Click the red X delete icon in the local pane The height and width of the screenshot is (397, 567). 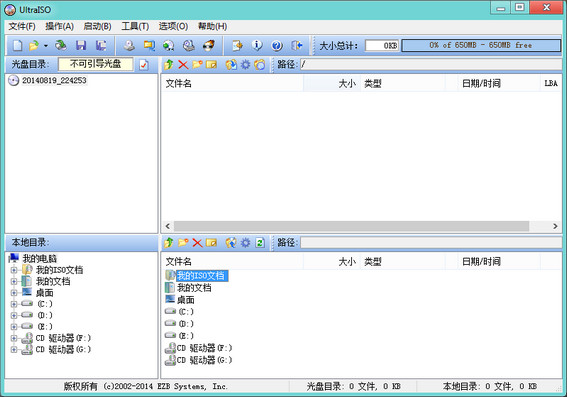197,243
